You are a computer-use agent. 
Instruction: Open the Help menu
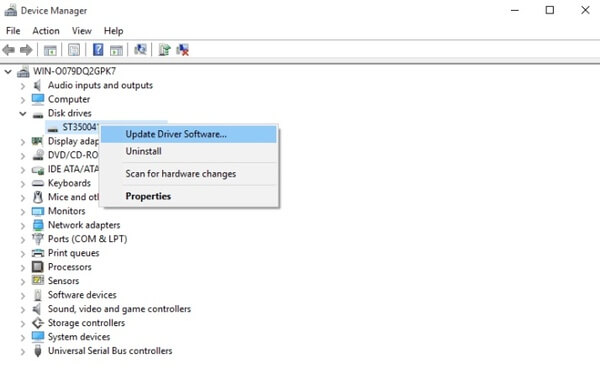113,31
